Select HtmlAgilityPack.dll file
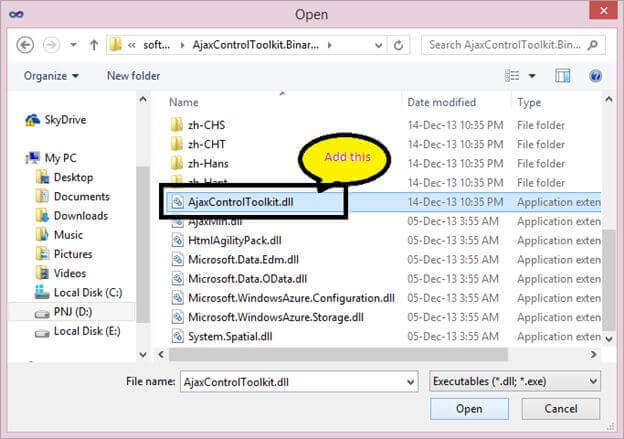This screenshot has width=624, height=439. (x=235, y=240)
